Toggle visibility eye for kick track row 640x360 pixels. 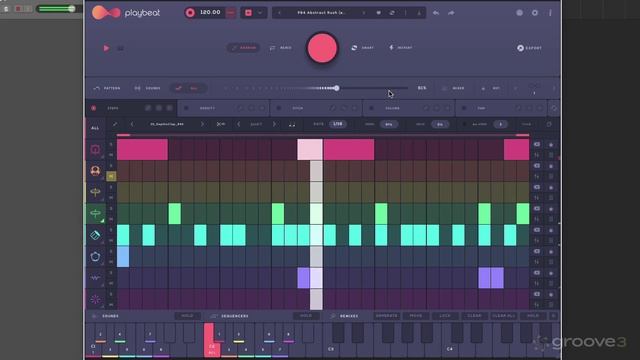pos(537,144)
